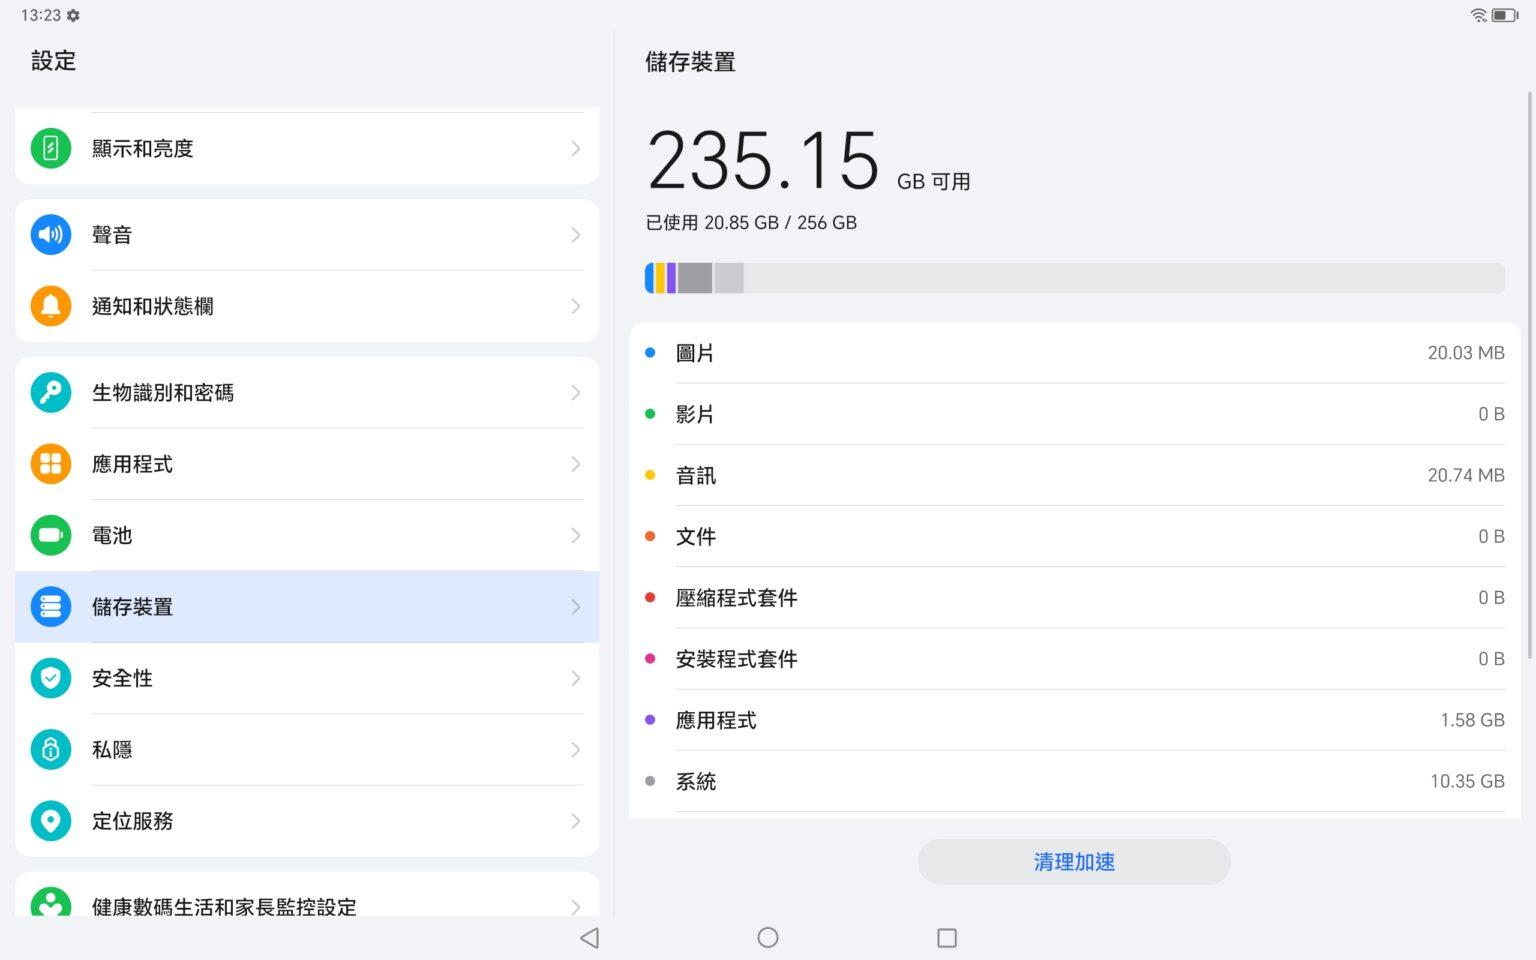Select the 電池 battery settings icon

tap(51, 535)
